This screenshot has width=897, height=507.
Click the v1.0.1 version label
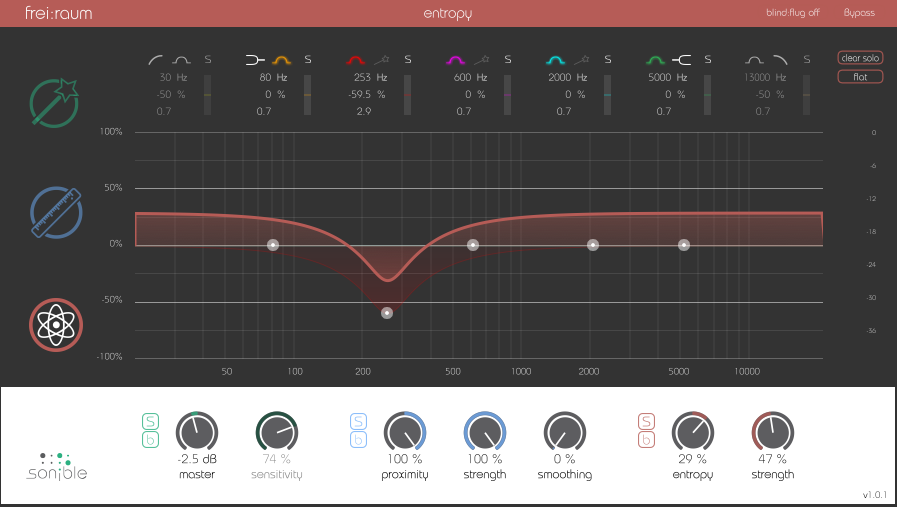tap(875, 495)
